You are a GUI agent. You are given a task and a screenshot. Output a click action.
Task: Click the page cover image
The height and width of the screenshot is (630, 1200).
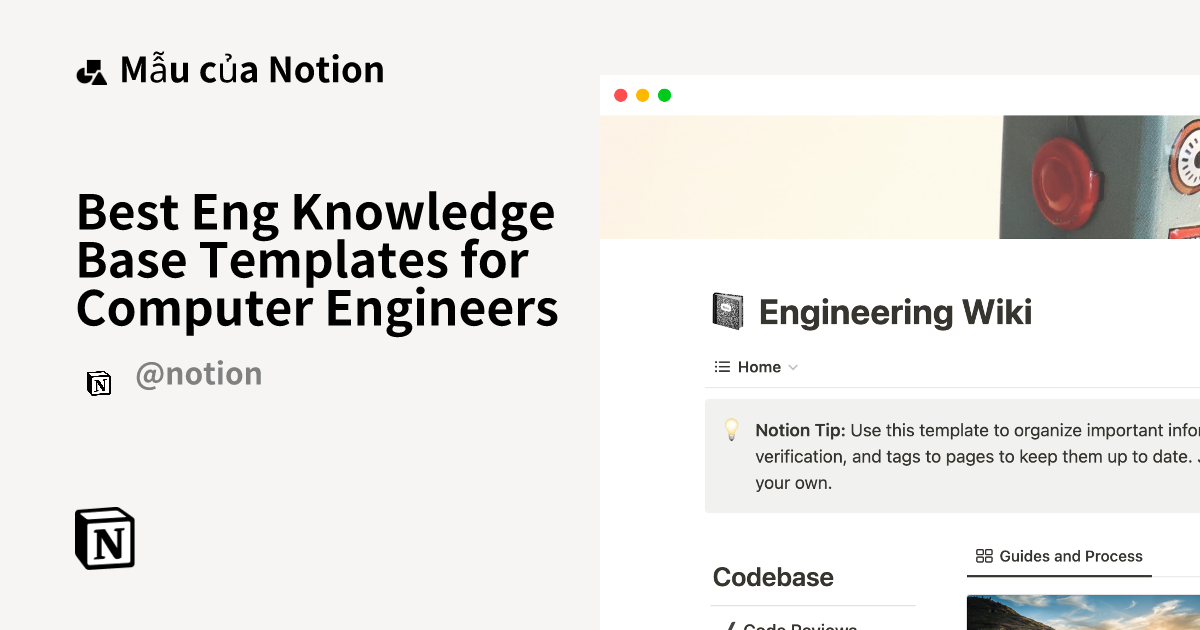click(x=900, y=177)
